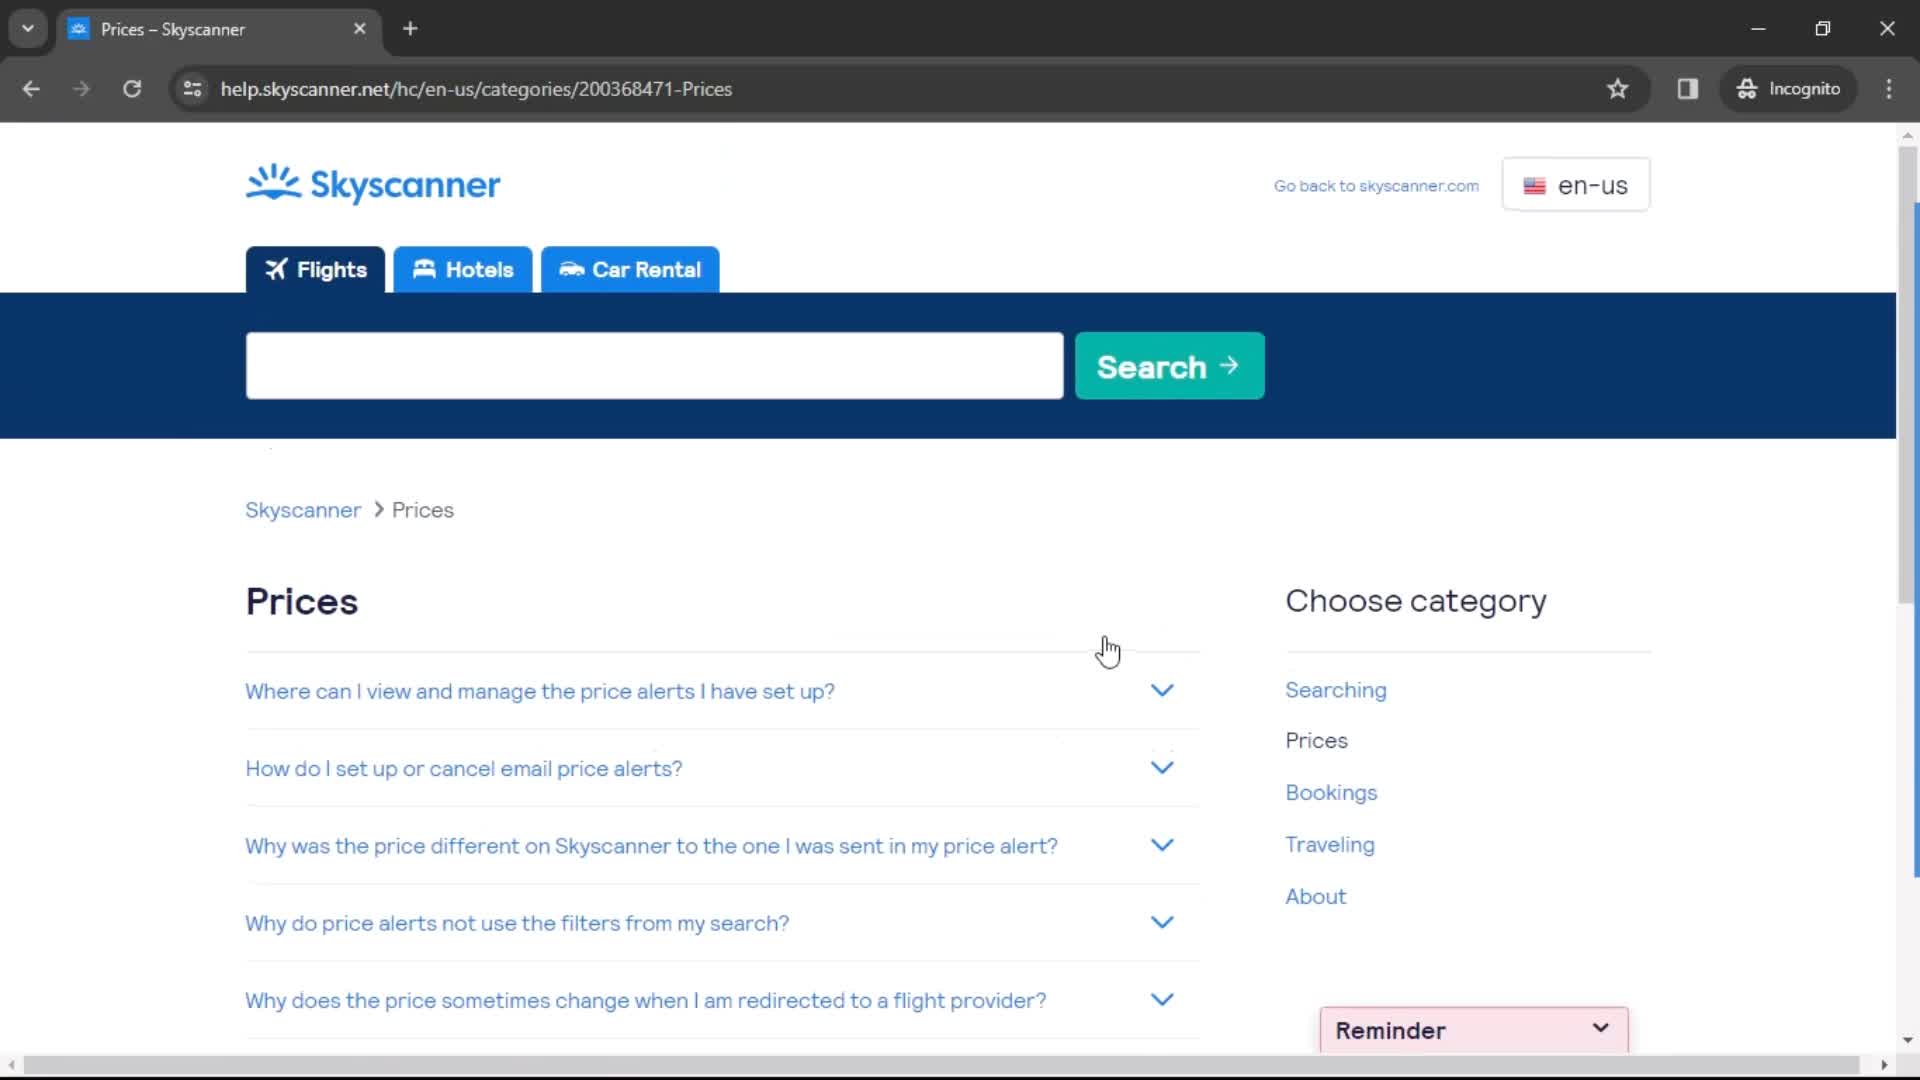Click the horizontal scrollbar at the bottom
1920x1080 pixels.
pyautogui.click(x=940, y=1065)
